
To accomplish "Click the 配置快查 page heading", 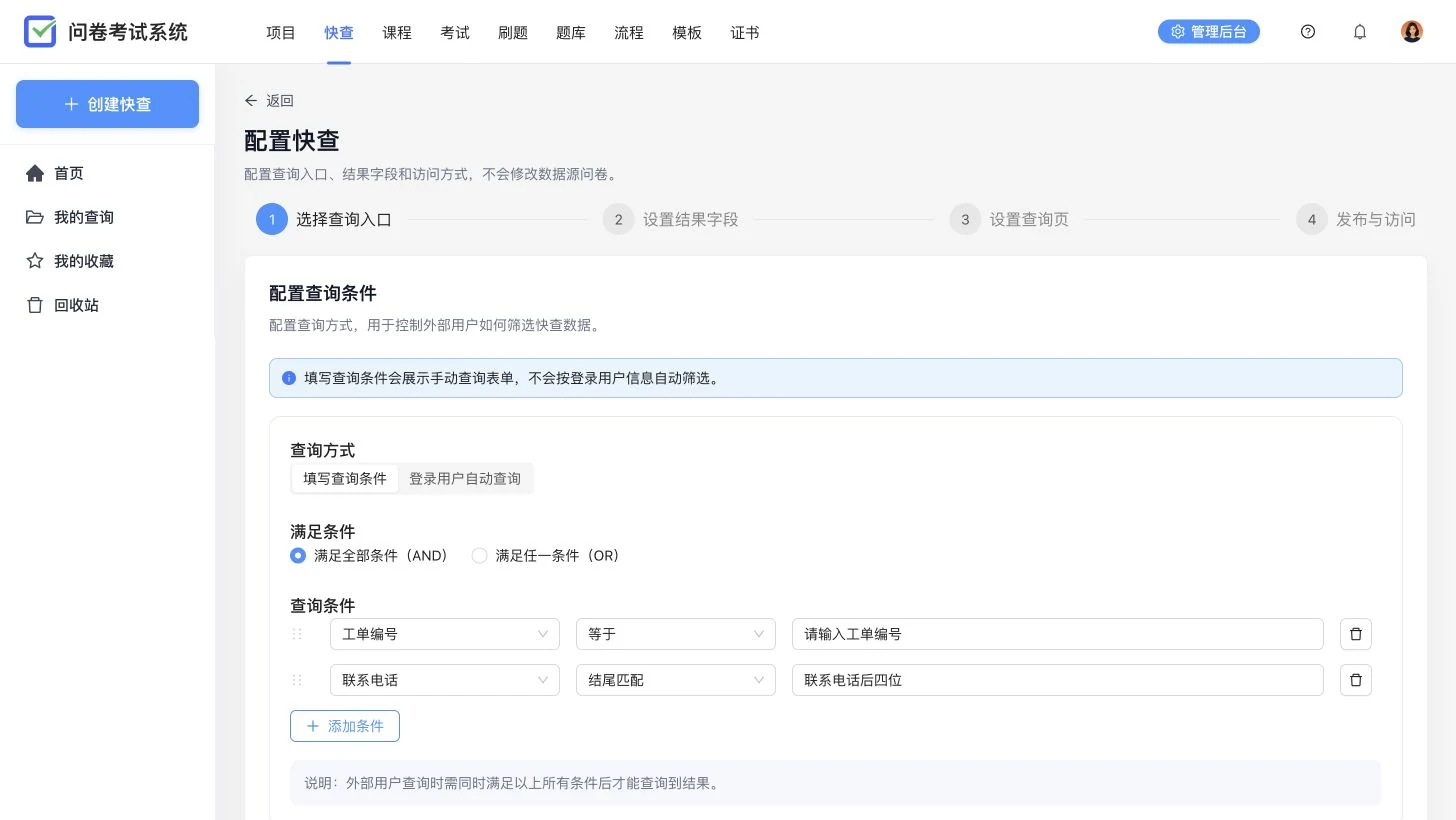I will coord(292,141).
